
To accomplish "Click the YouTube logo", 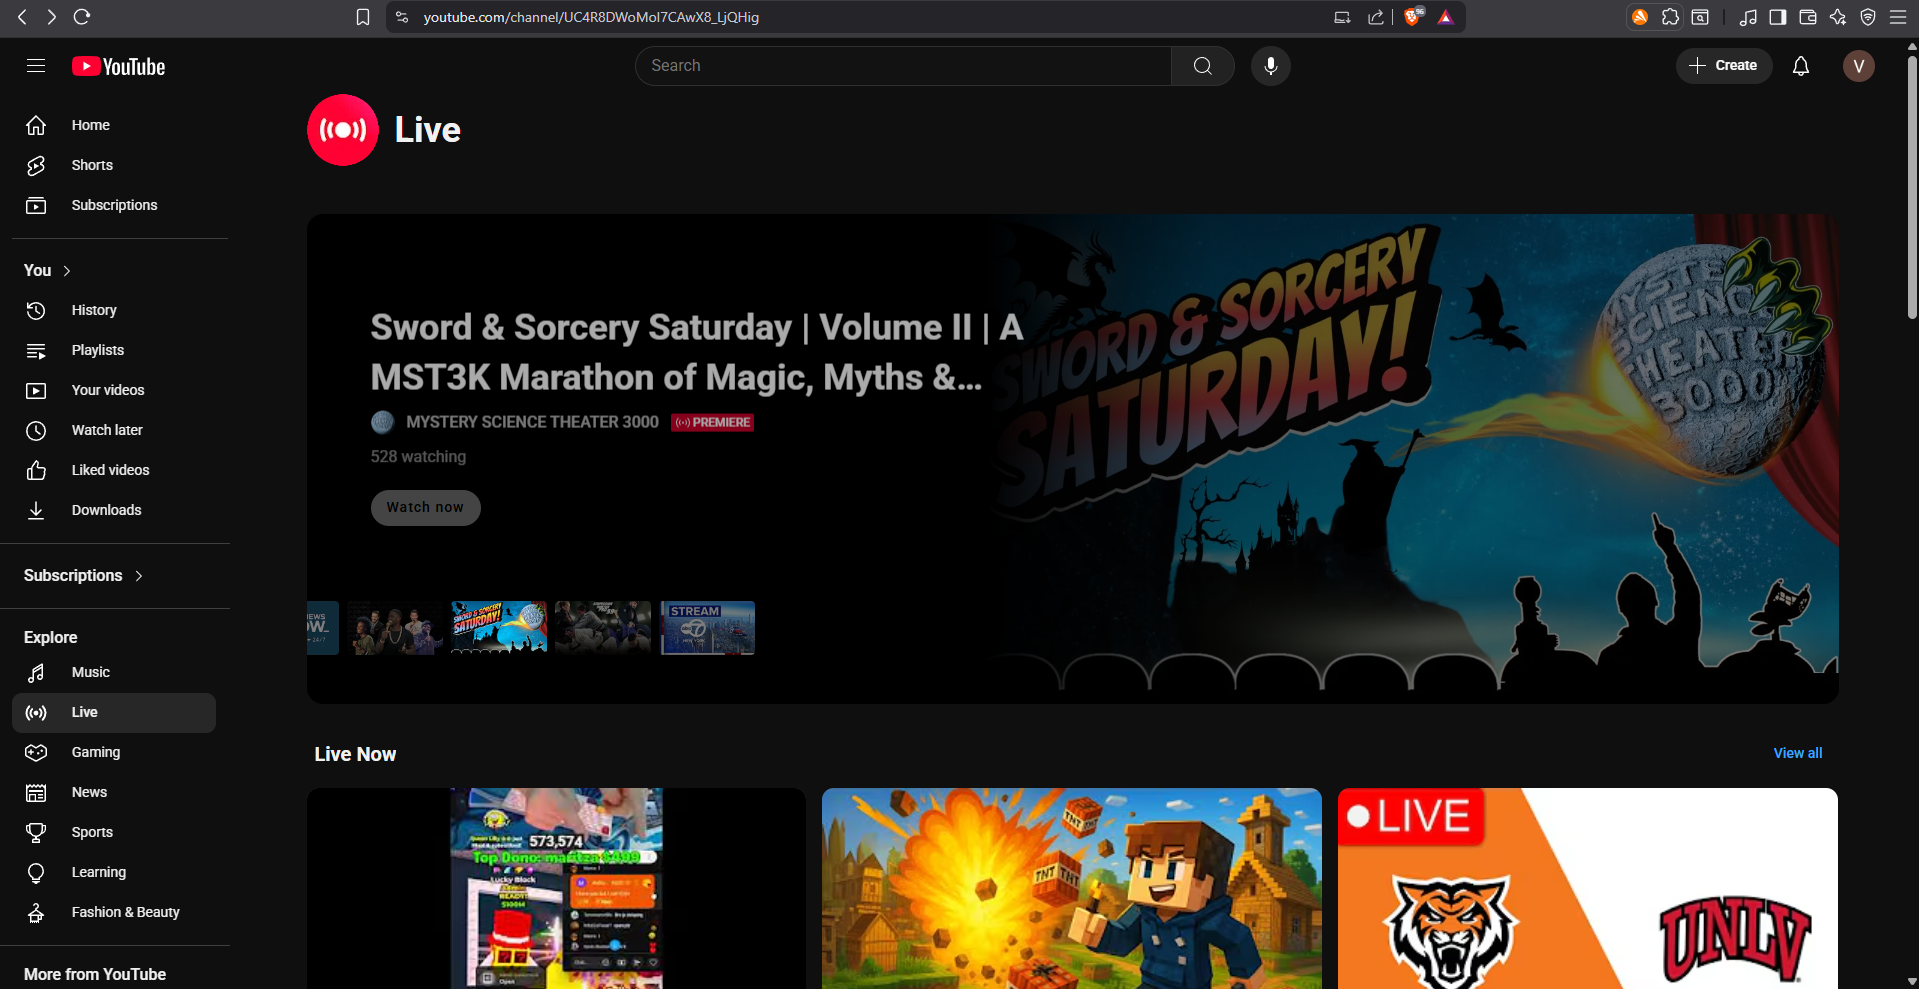I will coord(118,66).
